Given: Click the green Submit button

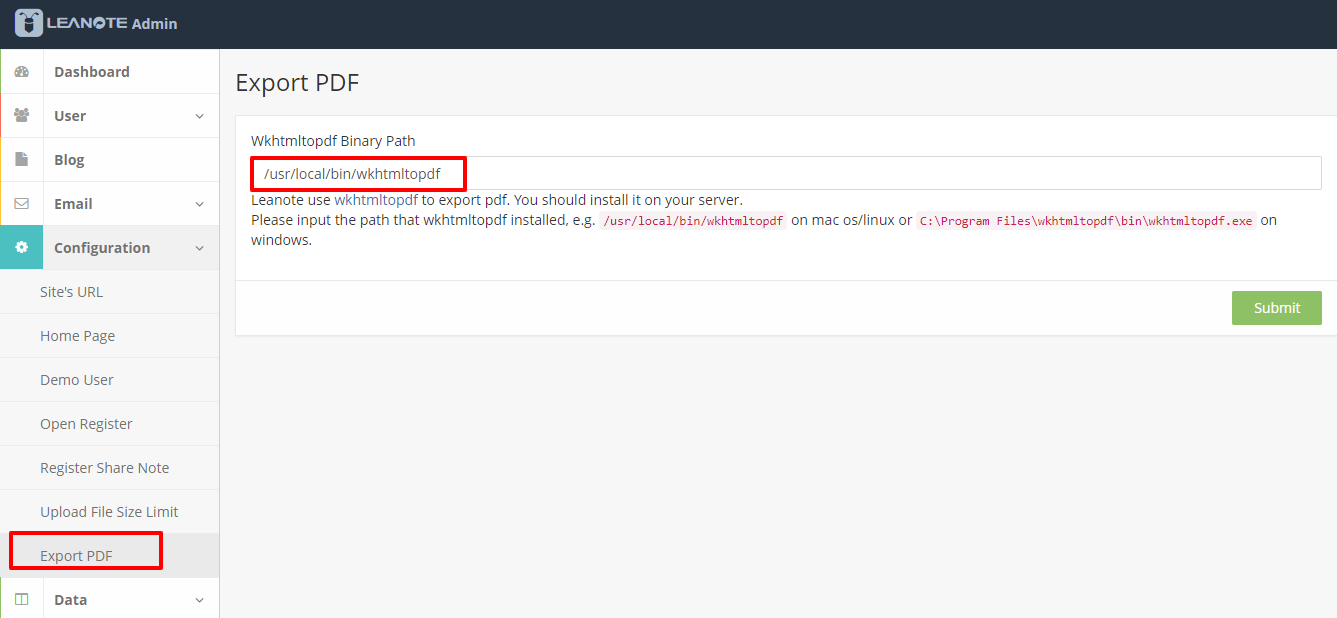Looking at the screenshot, I should [x=1277, y=308].
